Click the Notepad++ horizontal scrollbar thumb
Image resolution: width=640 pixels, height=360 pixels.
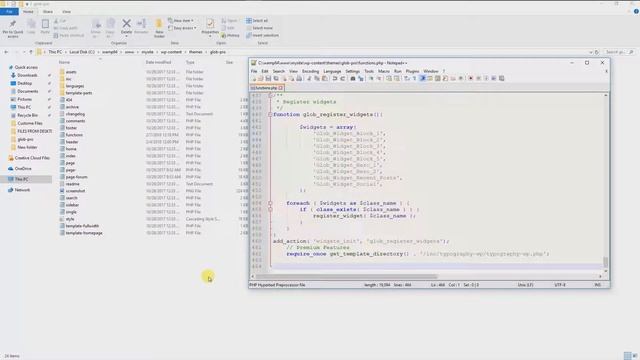coord(347,276)
